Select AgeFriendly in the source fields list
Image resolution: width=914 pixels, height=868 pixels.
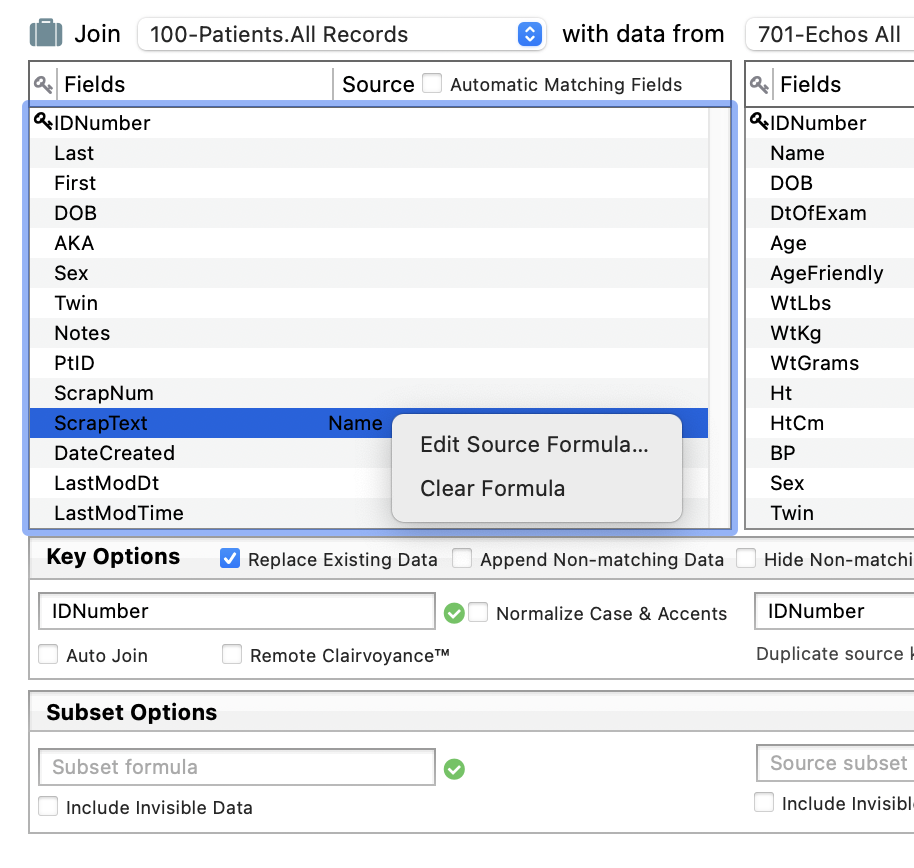click(826, 273)
